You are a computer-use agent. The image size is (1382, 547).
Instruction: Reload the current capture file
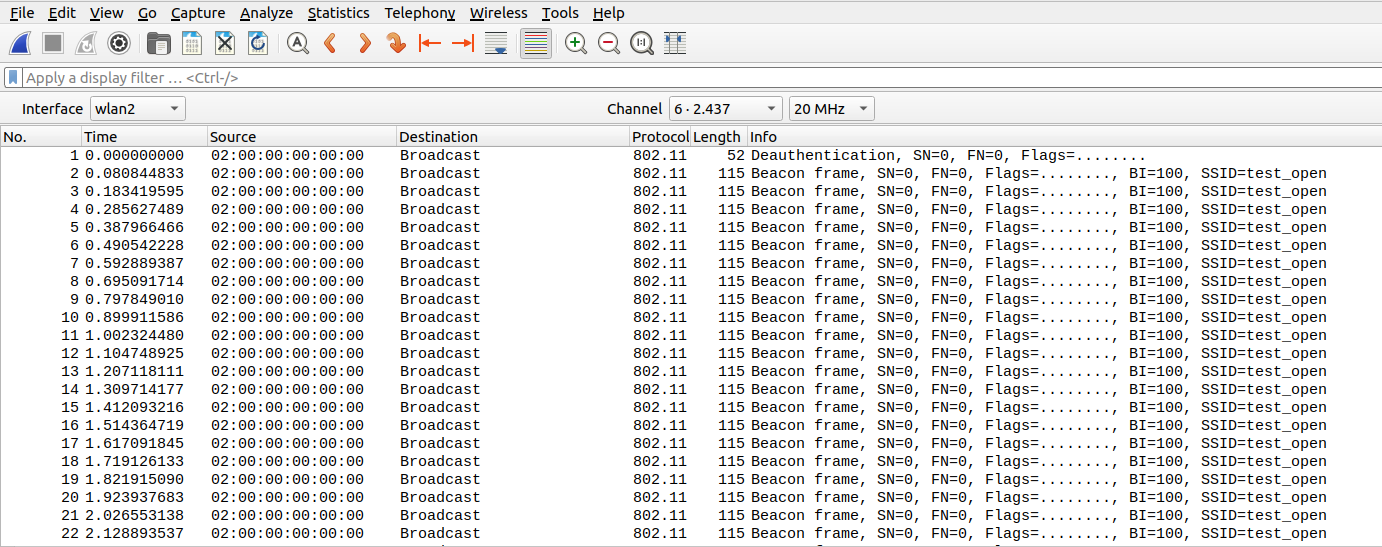(258, 43)
